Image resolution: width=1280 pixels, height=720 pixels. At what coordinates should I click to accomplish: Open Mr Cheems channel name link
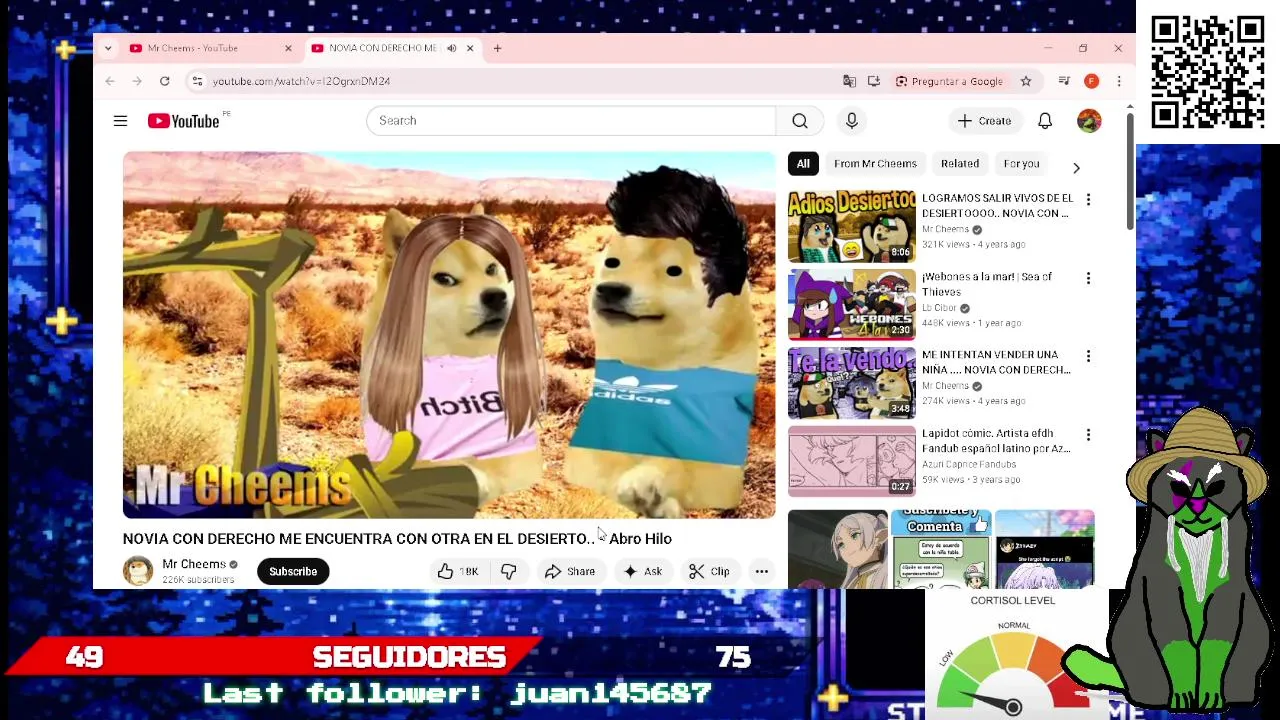(194, 564)
